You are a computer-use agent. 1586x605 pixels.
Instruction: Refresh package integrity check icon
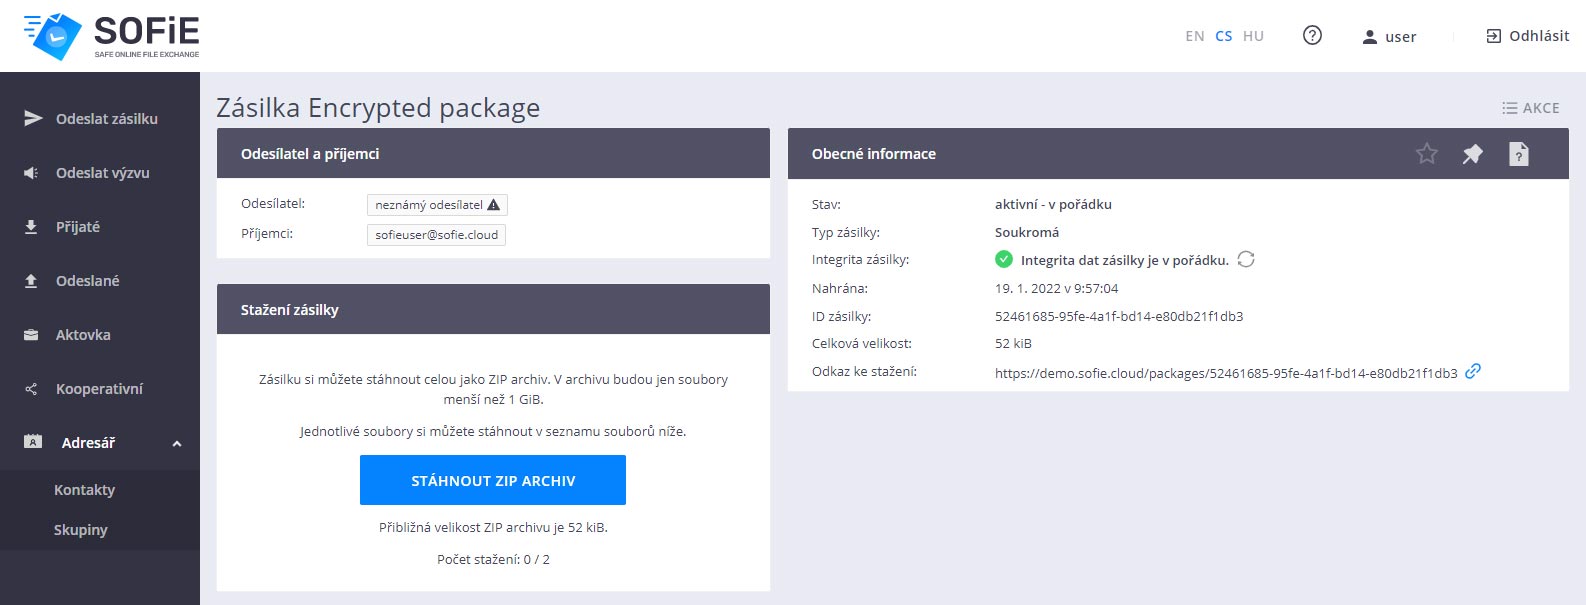point(1246,260)
